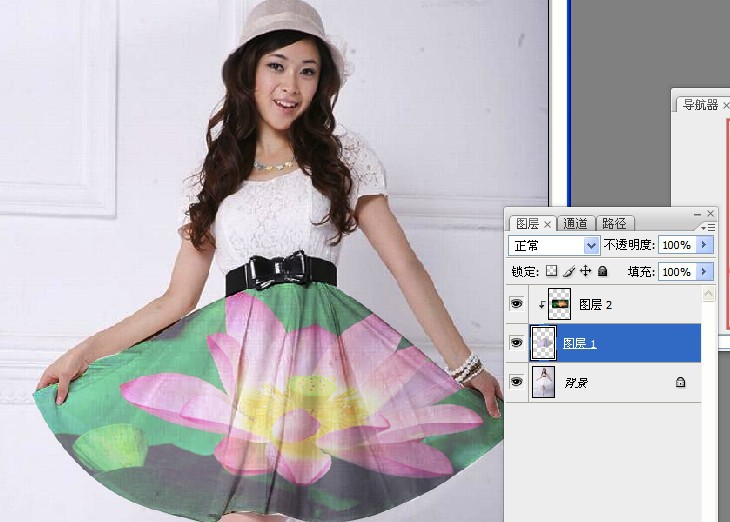
Task: Click the 不透明度 100% field
Action: 677,245
